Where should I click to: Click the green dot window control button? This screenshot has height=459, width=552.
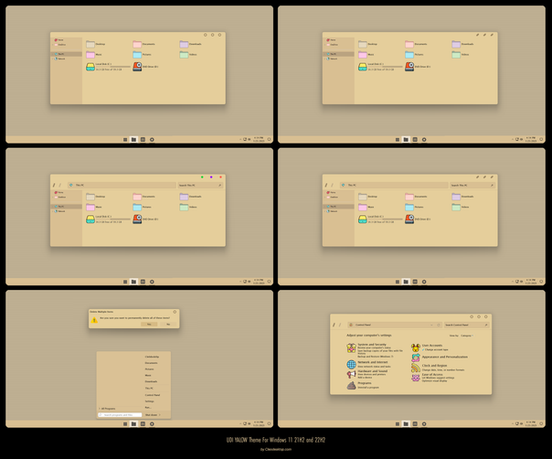[x=202, y=177]
